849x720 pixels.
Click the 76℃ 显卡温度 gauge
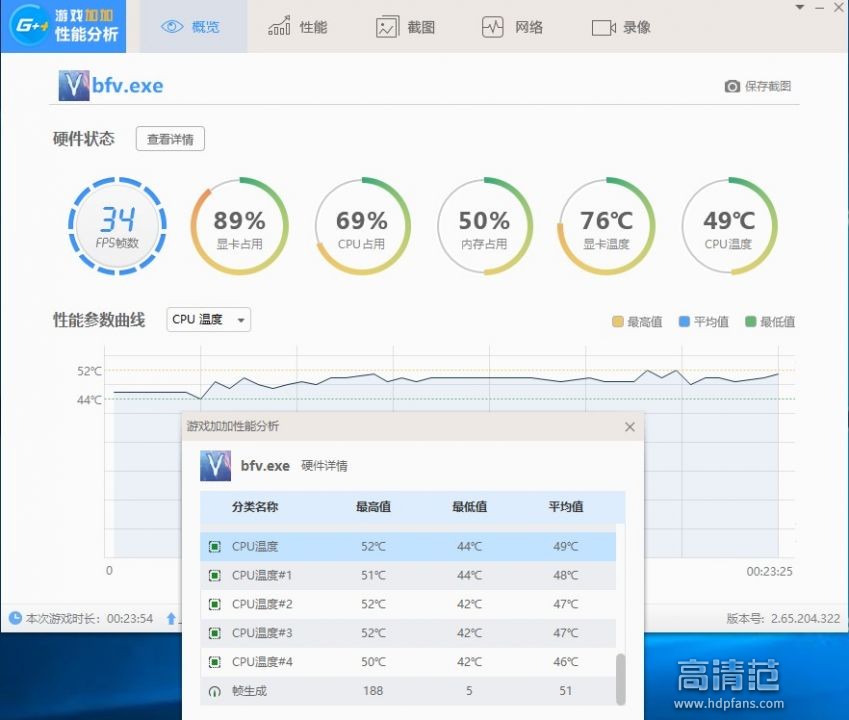tap(606, 226)
